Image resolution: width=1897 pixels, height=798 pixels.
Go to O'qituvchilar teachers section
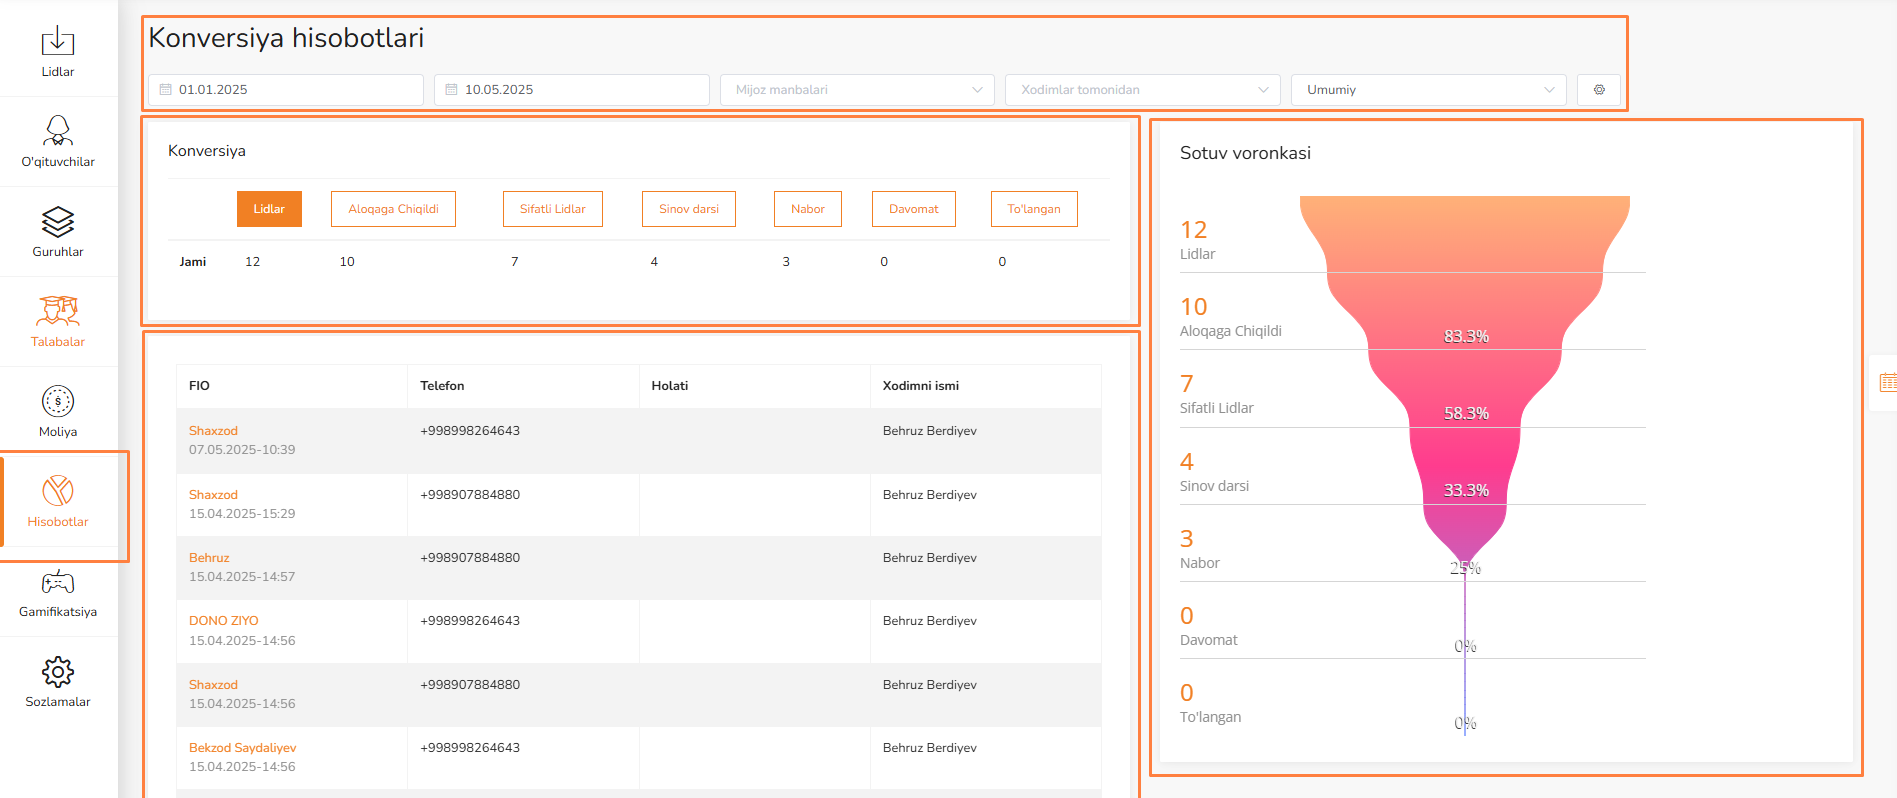coord(58,131)
